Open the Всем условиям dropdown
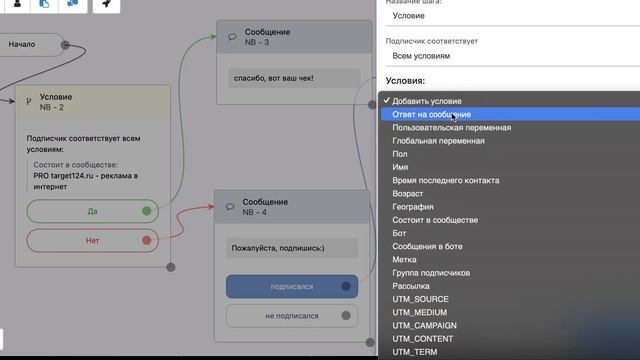Viewport: 640px width, 360px height. pos(513,56)
